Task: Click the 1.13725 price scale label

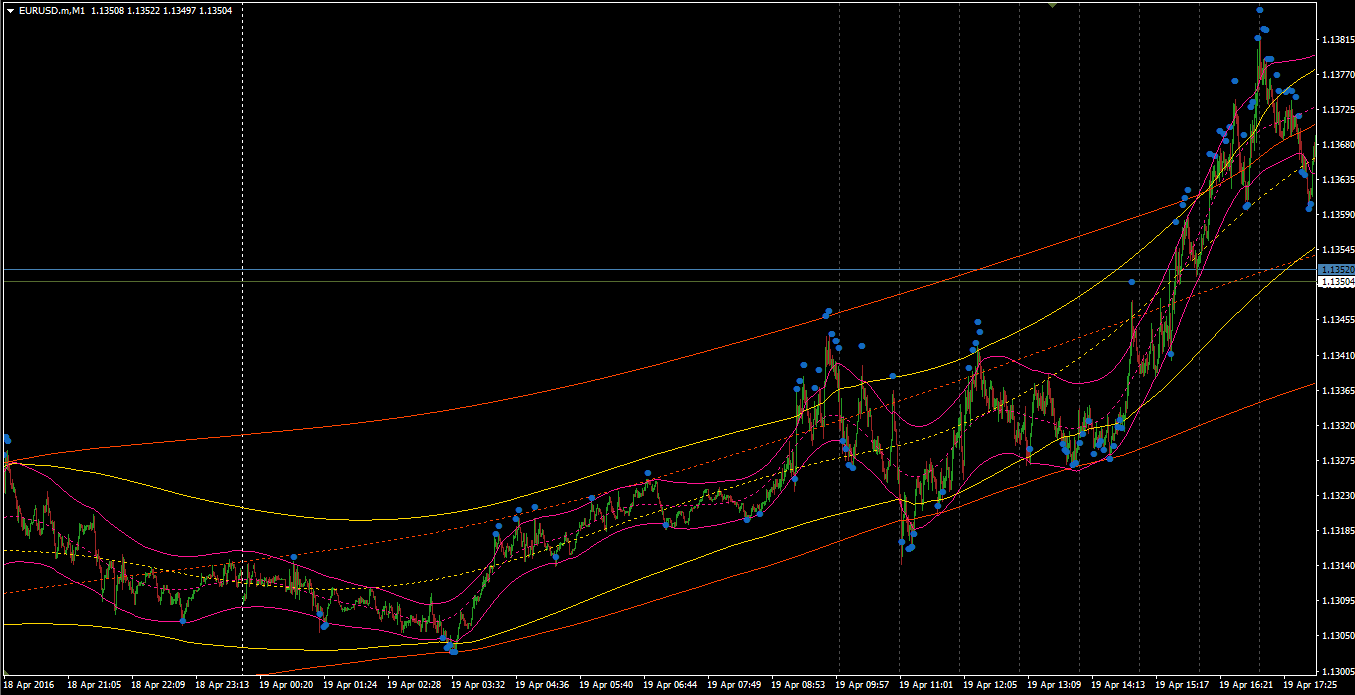Action: click(x=1338, y=110)
